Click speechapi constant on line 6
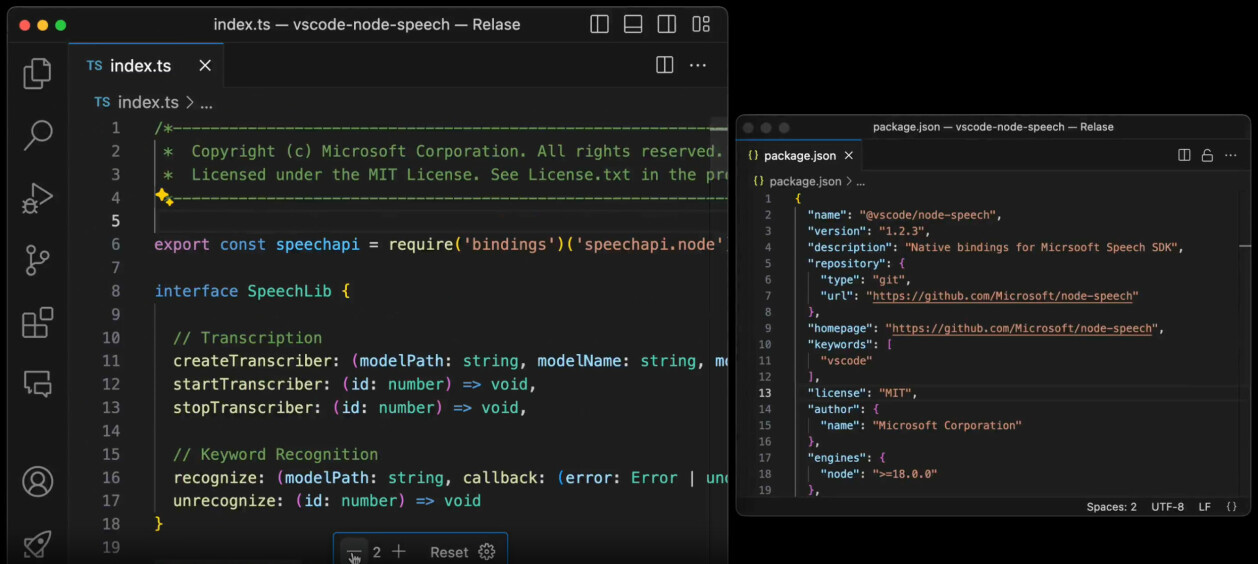The image size is (1258, 564). pos(317,244)
